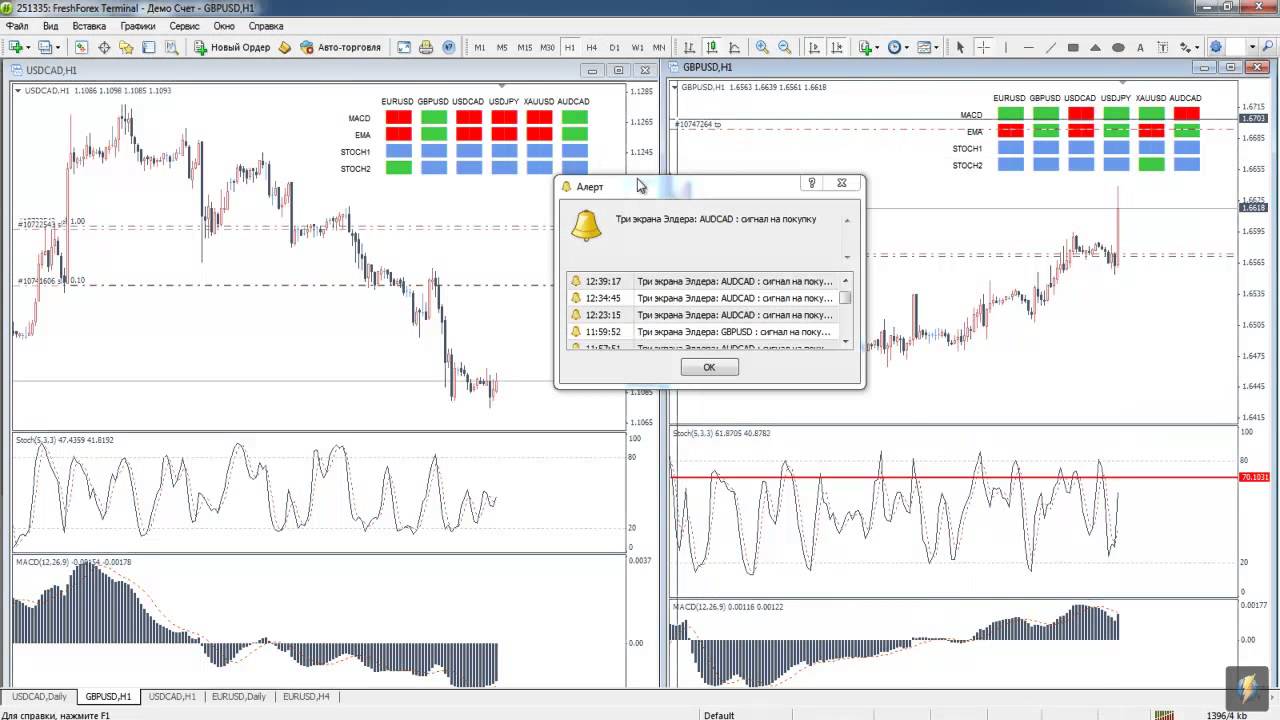Click the Новый Ордер button

coord(232,47)
